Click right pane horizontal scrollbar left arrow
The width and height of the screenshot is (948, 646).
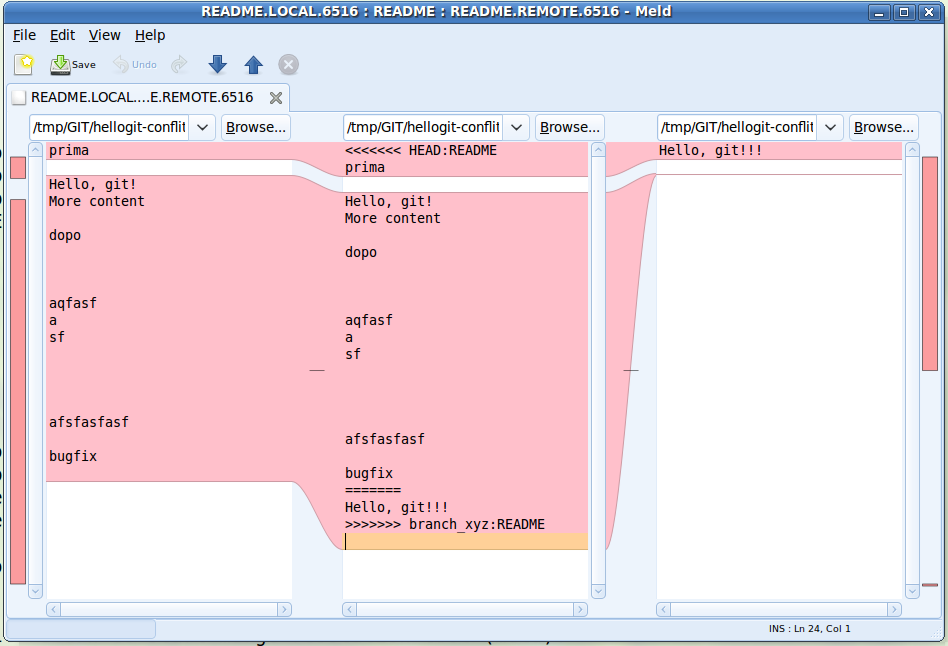(x=663, y=609)
